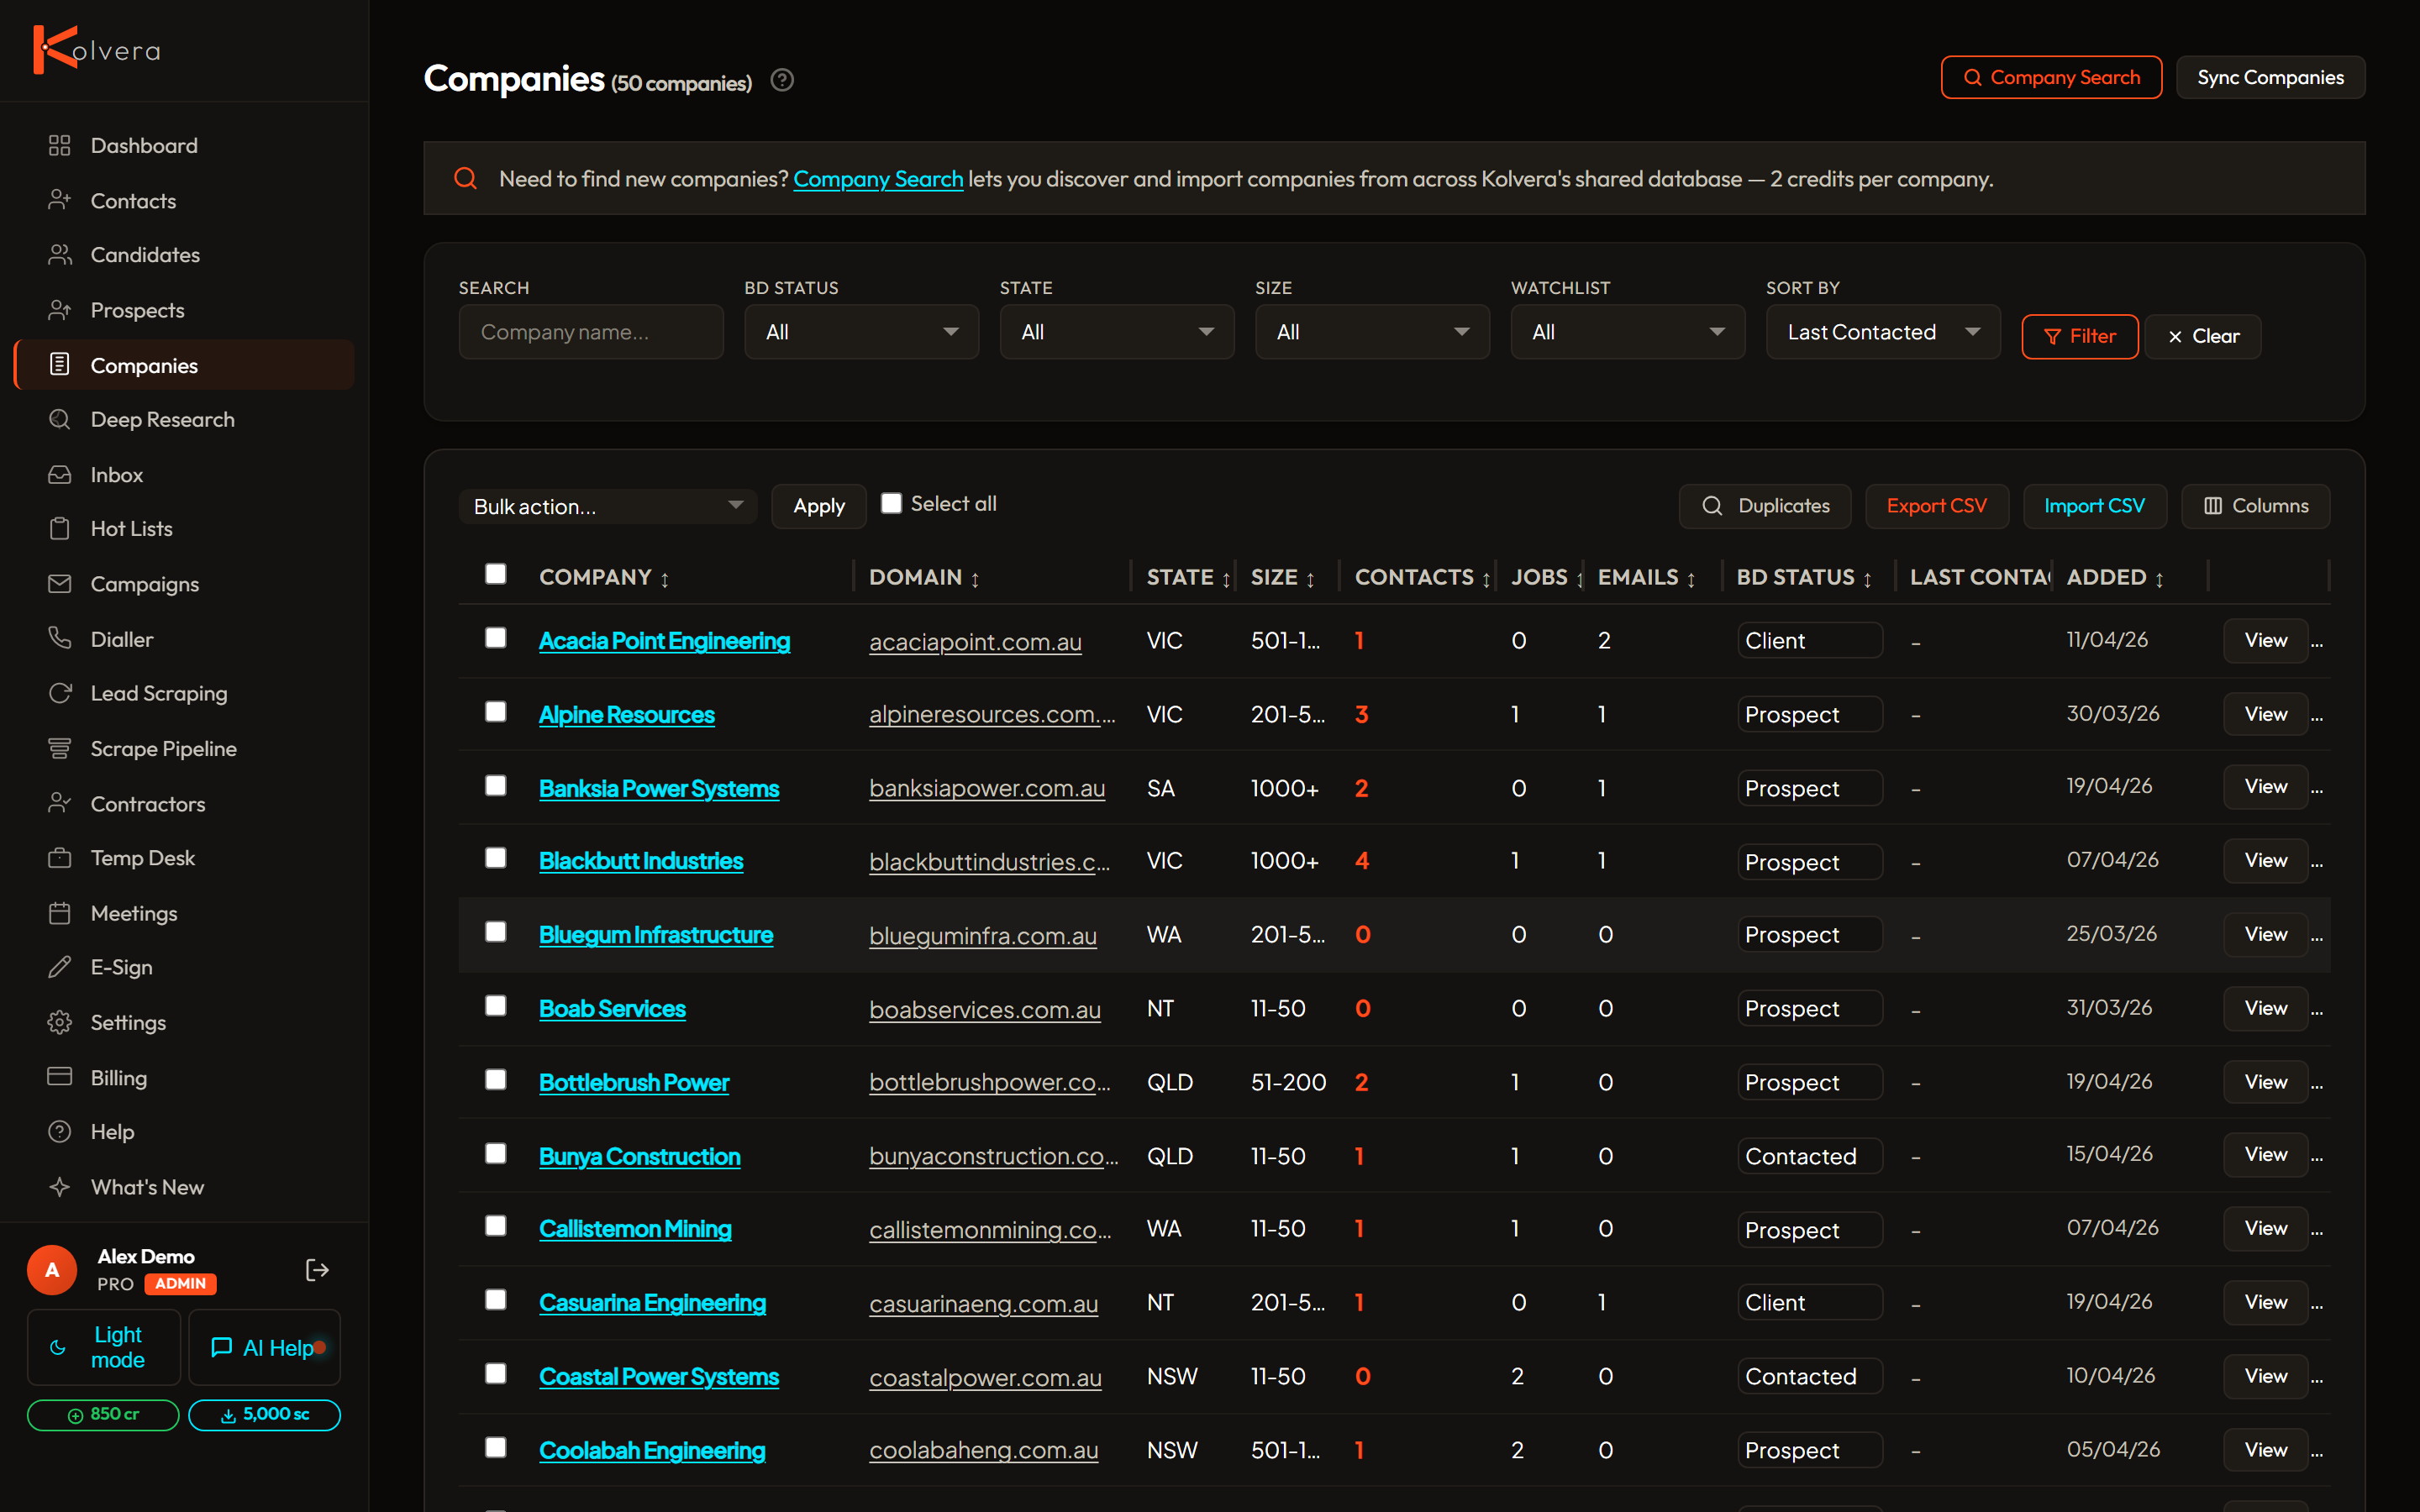Screen dimensions: 2420x1512
Task: Select the Bluegum Infrastructure row checkbox
Action: tap(495, 932)
